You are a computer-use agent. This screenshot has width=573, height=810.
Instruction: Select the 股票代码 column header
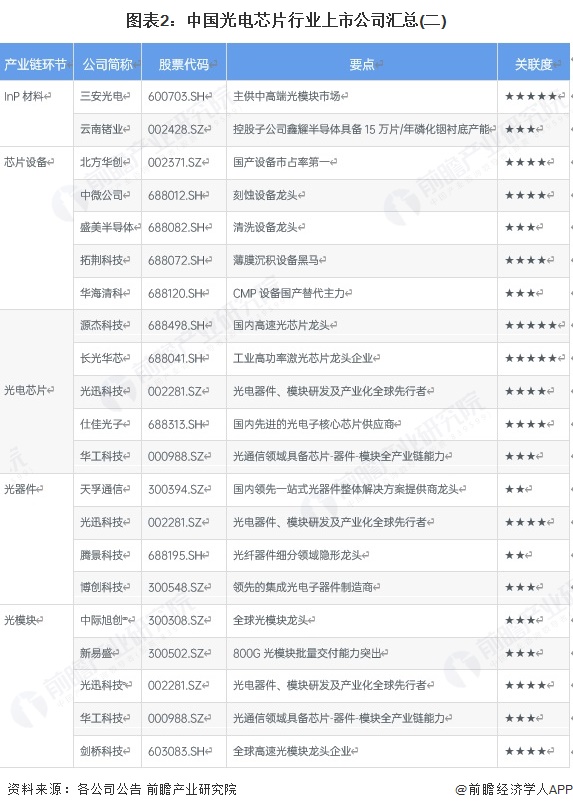(x=184, y=63)
